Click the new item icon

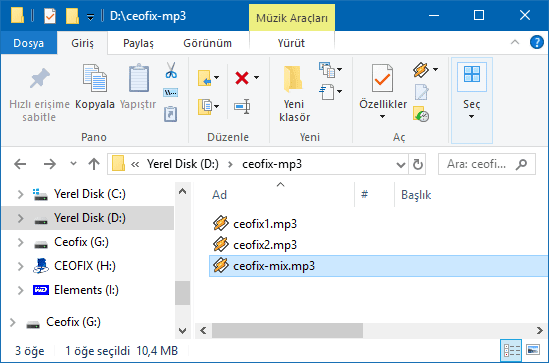coord(327,70)
